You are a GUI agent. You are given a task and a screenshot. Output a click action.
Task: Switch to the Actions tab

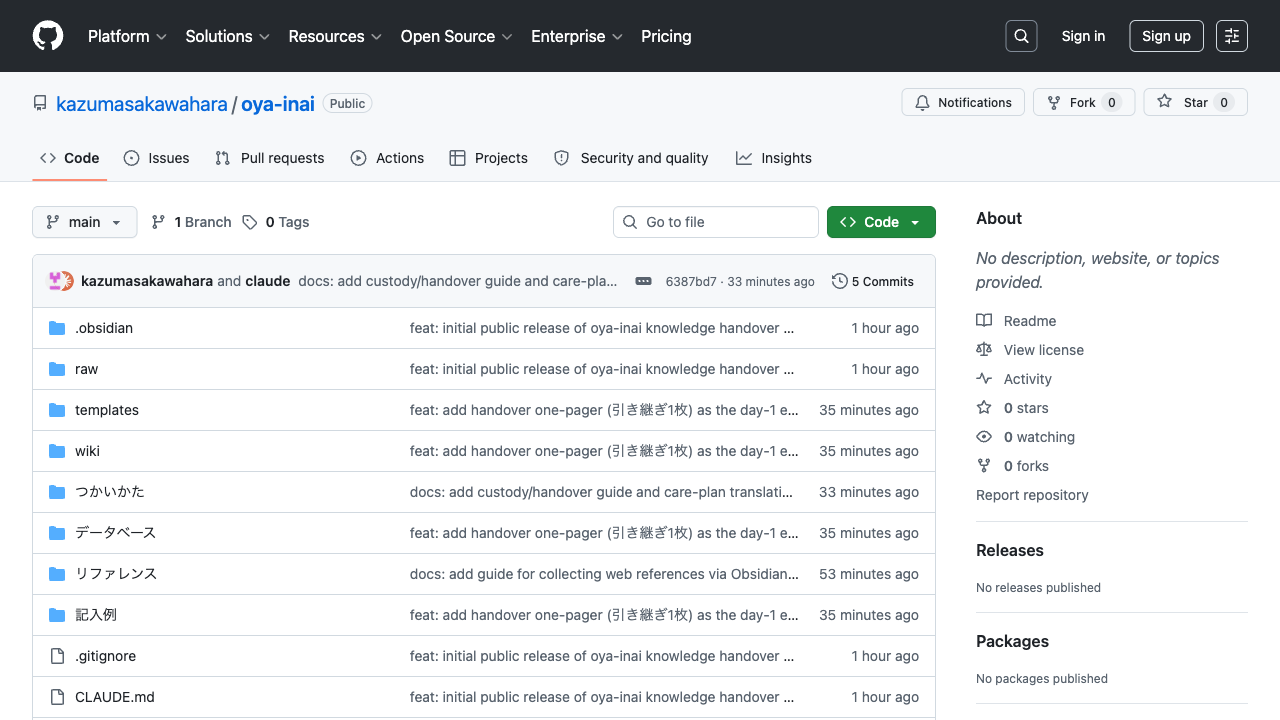387,158
